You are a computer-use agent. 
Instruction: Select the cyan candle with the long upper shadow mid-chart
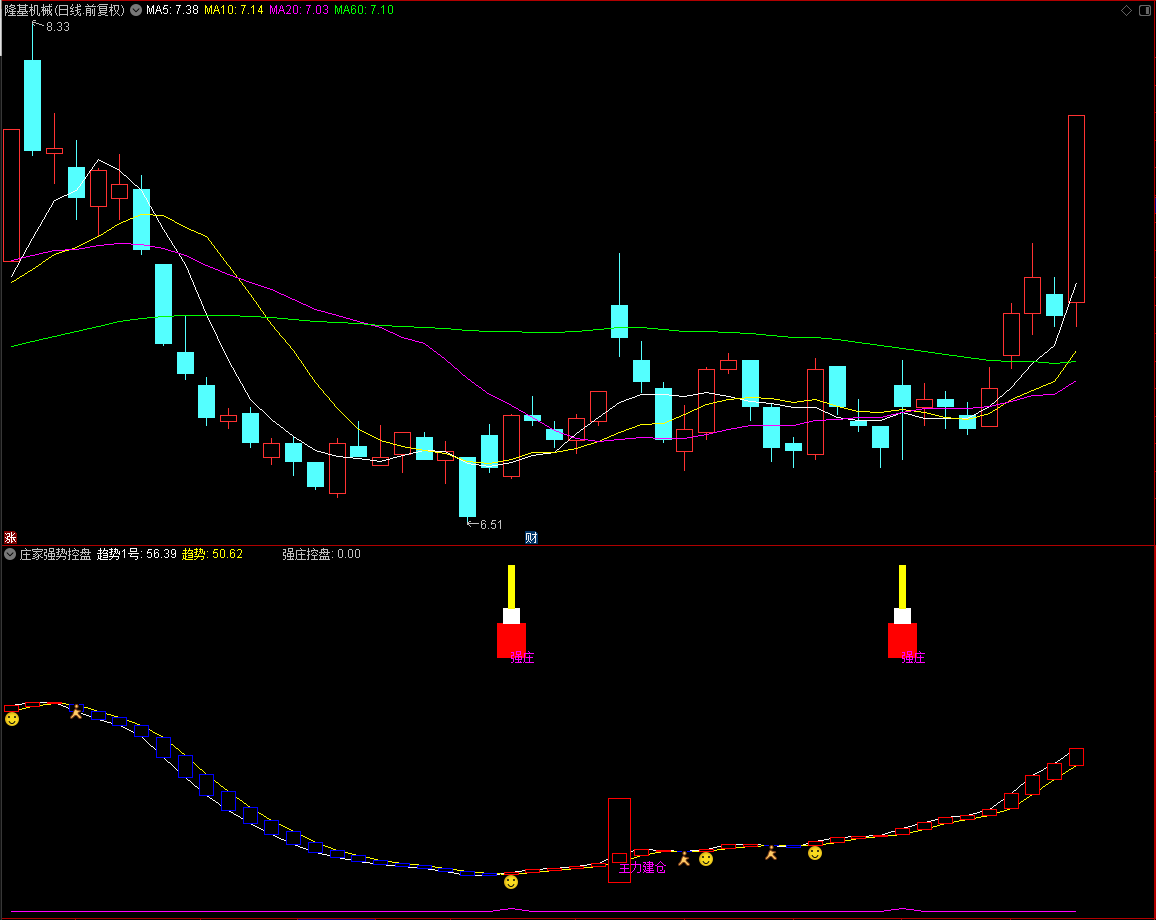(619, 321)
